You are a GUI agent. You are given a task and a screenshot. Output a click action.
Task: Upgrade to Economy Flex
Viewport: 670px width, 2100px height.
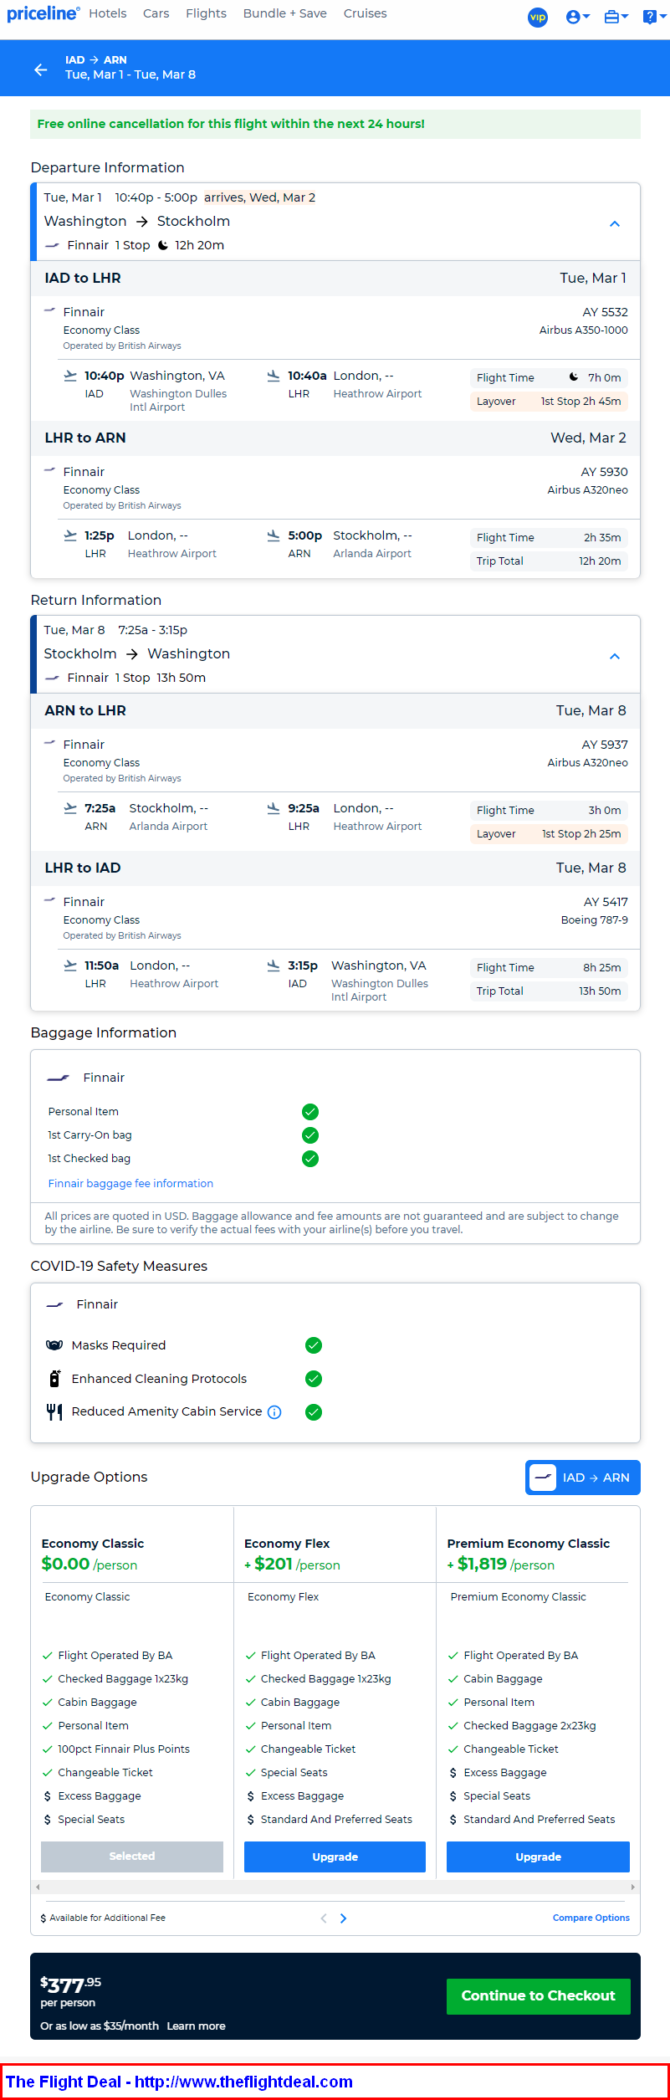[335, 1856]
